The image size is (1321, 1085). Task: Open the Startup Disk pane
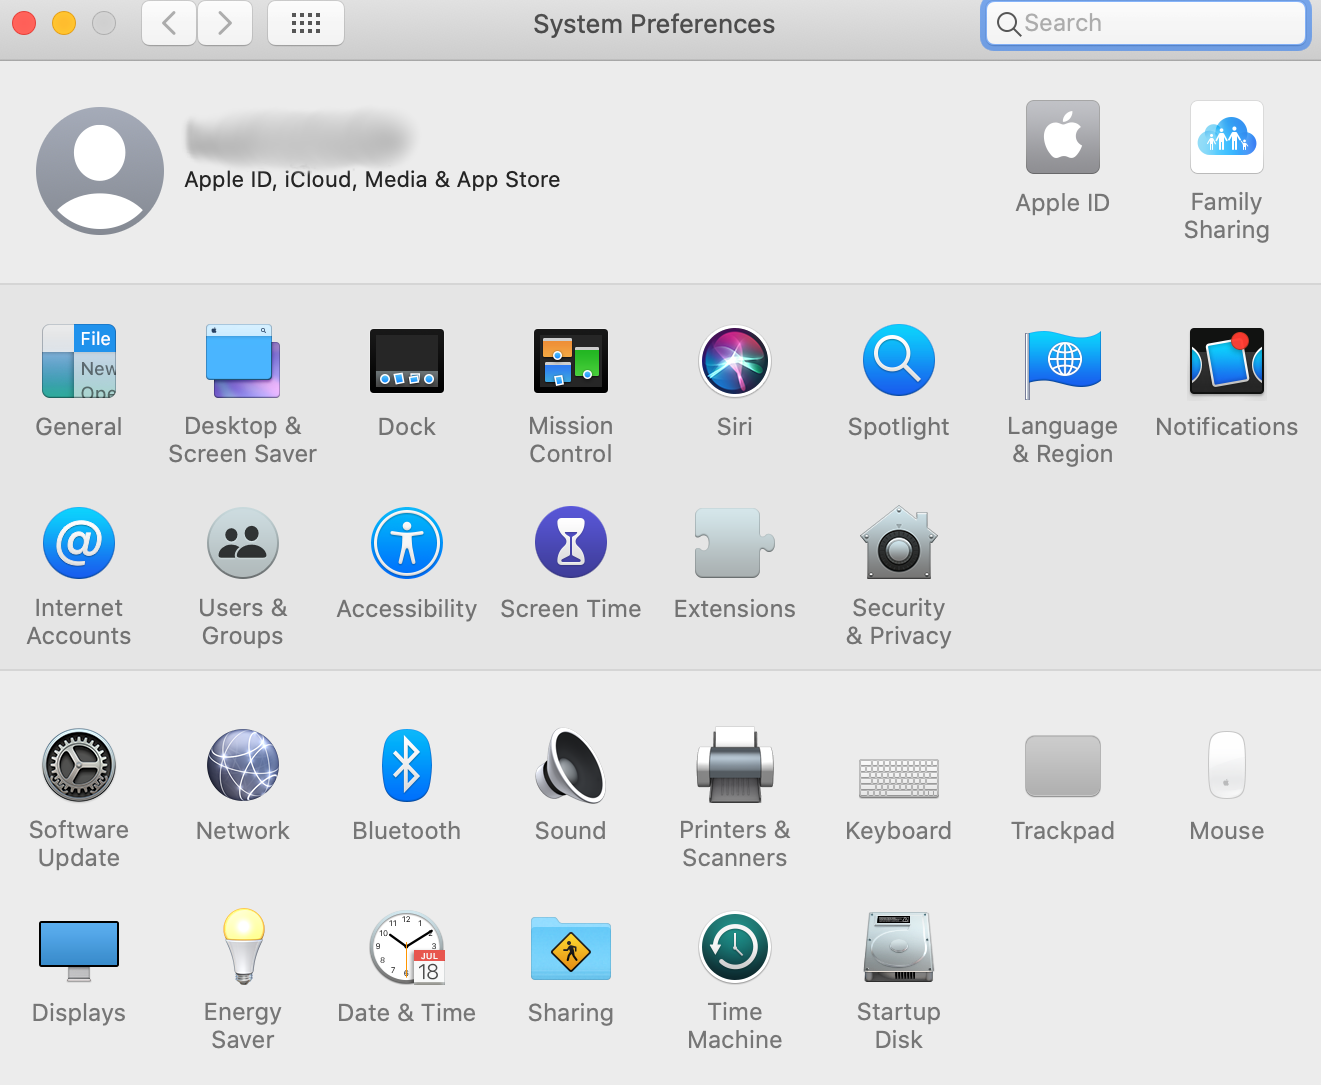click(x=898, y=948)
